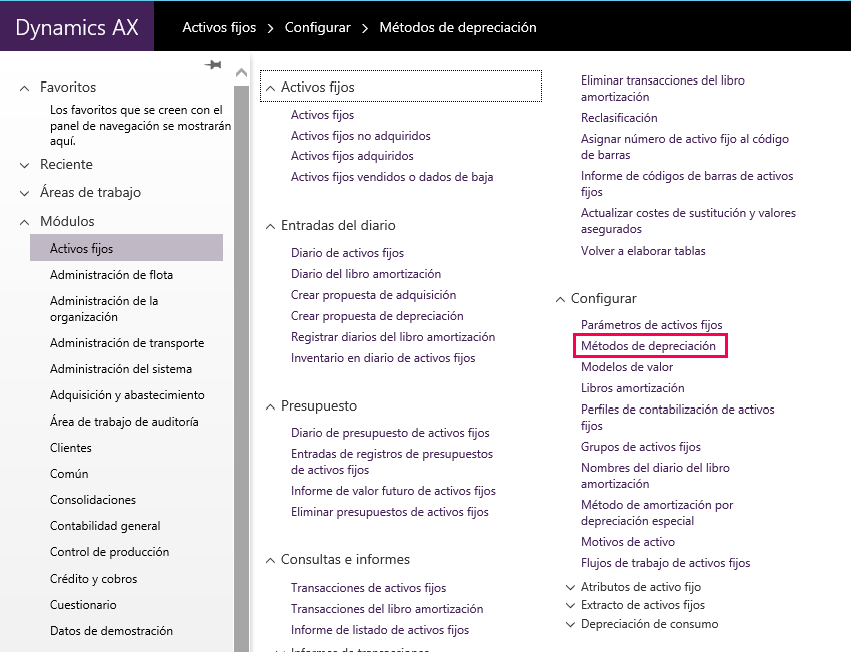Click Métodos de depreciación breadcrumb item
Viewport: 851px width, 652px height.
coord(458,28)
